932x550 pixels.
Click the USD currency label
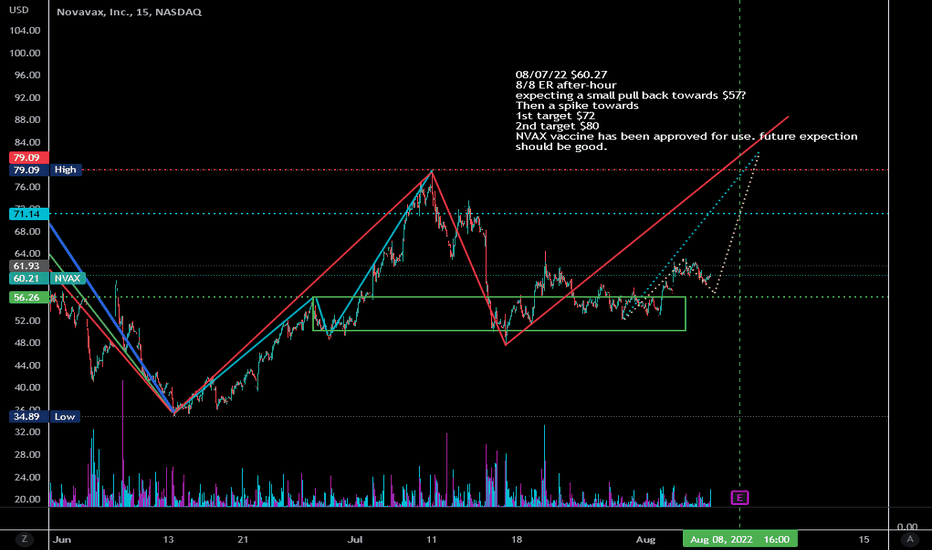(19, 10)
